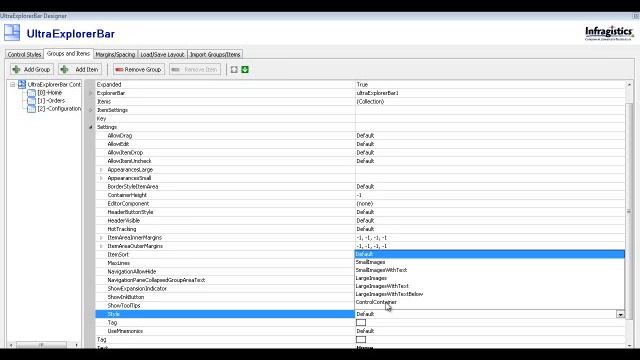Select the [1] -Orders tree node
Screen dimensions: 640x360
[x=51, y=101]
